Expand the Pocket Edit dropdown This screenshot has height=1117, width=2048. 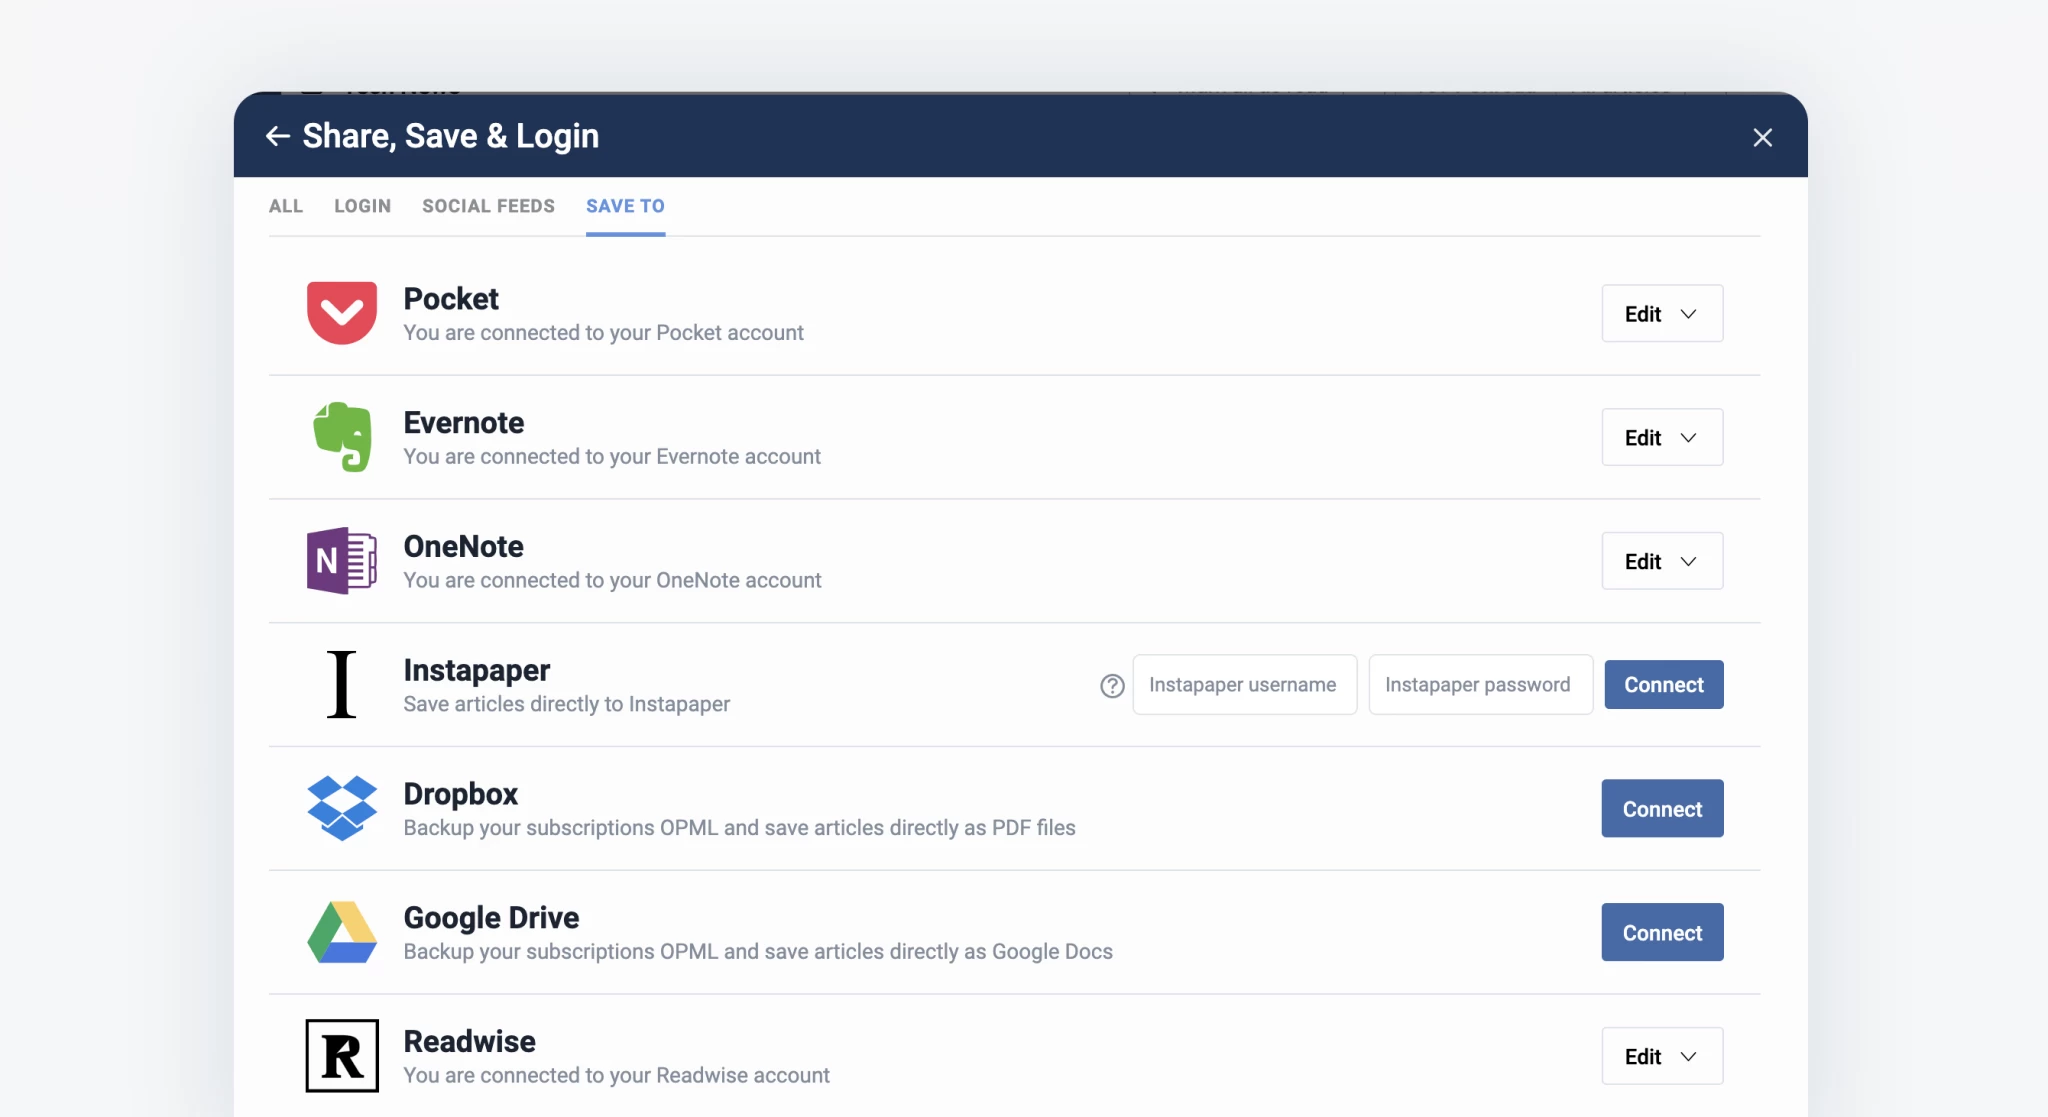pyautogui.click(x=1661, y=313)
